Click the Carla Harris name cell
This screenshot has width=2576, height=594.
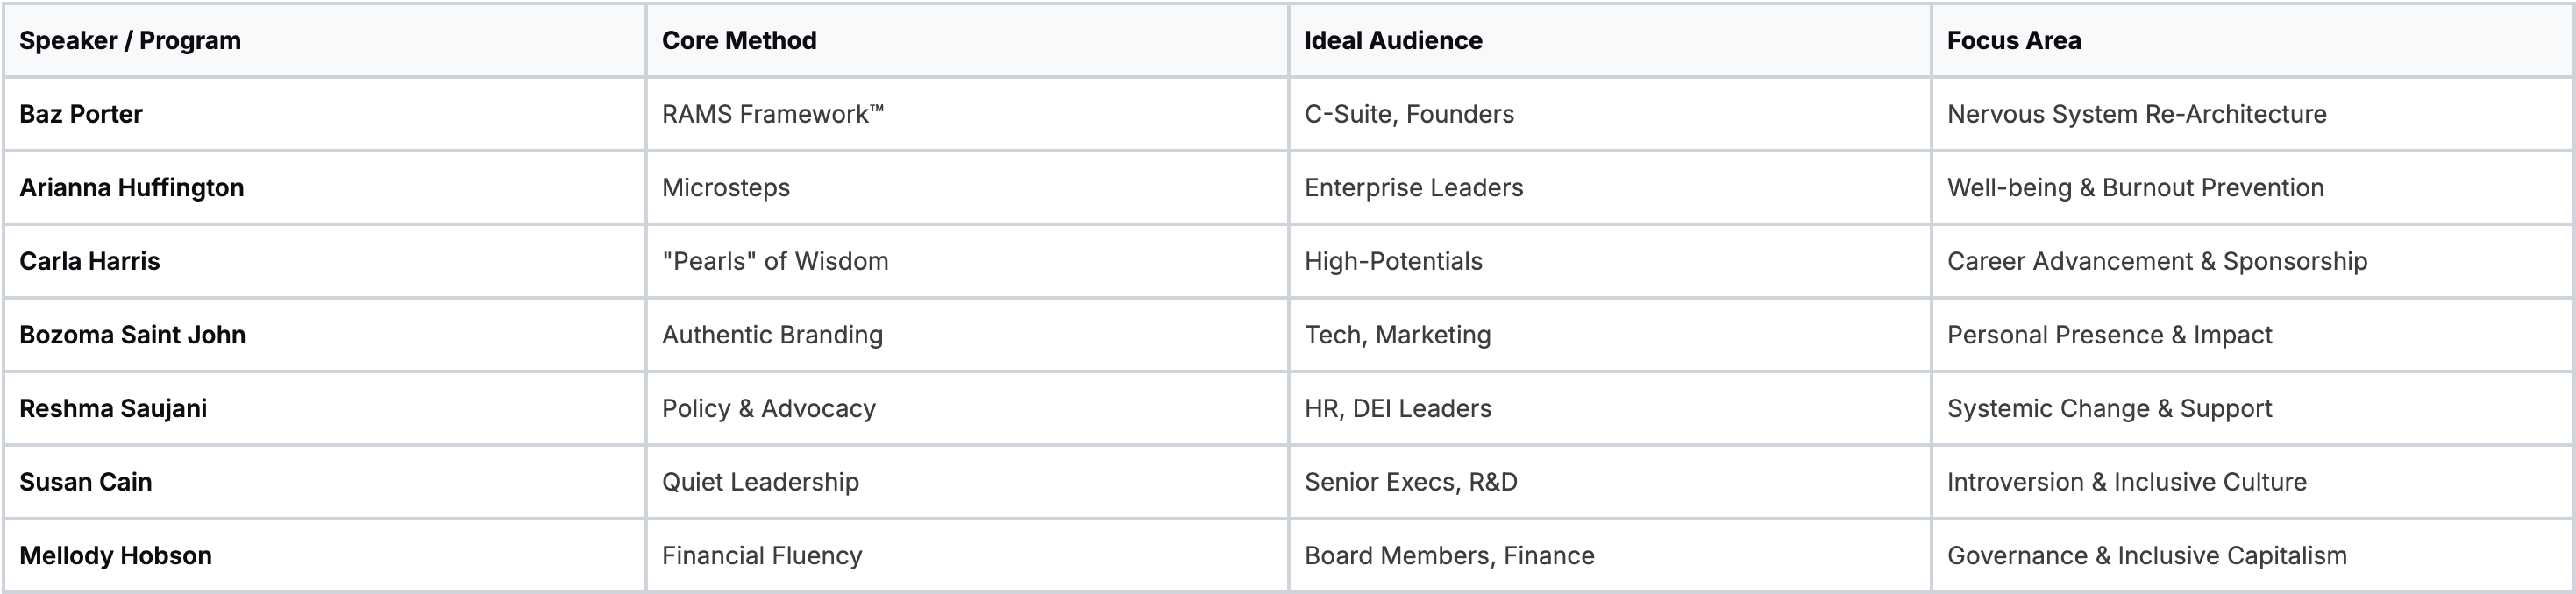[x=90, y=261]
